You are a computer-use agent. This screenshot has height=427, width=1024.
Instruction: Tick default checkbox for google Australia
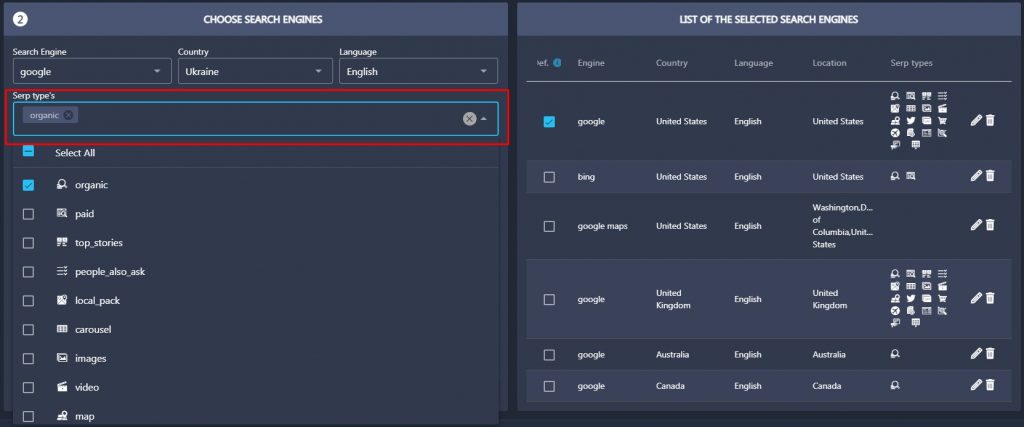pos(549,355)
